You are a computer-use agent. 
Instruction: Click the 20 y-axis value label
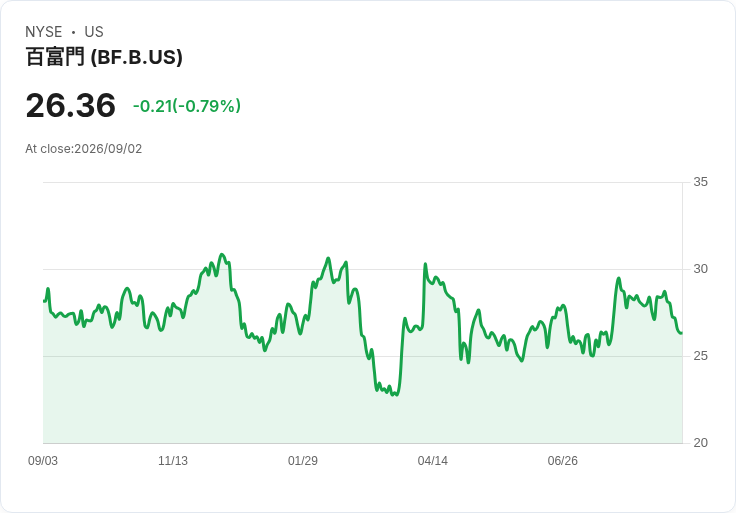pyautogui.click(x=700, y=443)
